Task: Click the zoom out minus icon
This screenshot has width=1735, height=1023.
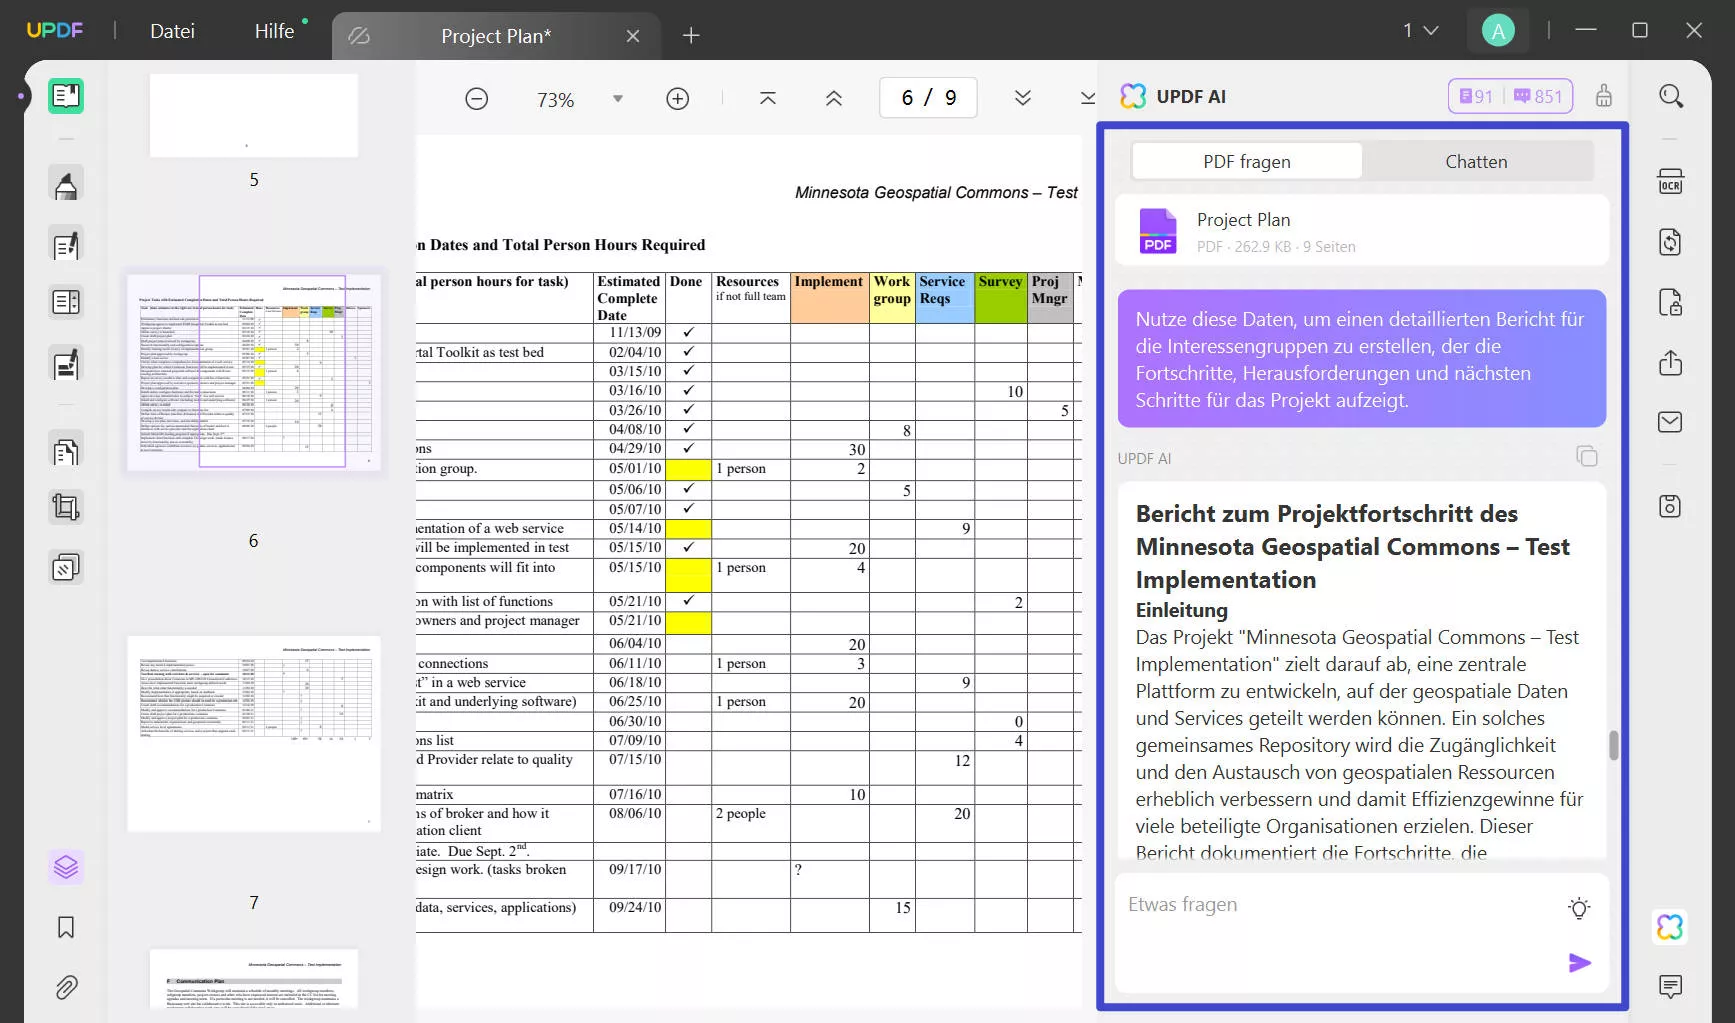Action: 477,99
